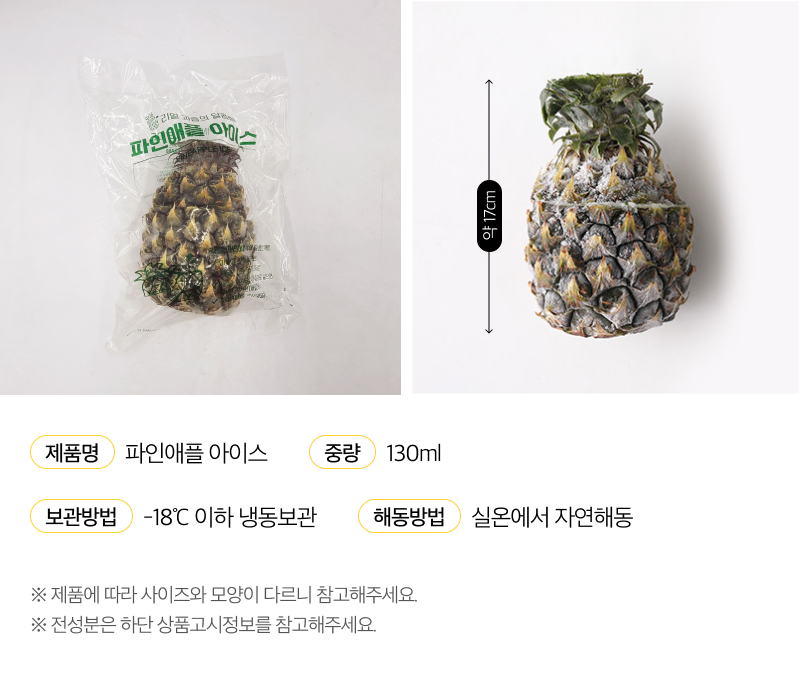800x683 pixels.
Task: Click the 실온에서 자연해동 text
Action: point(552,517)
